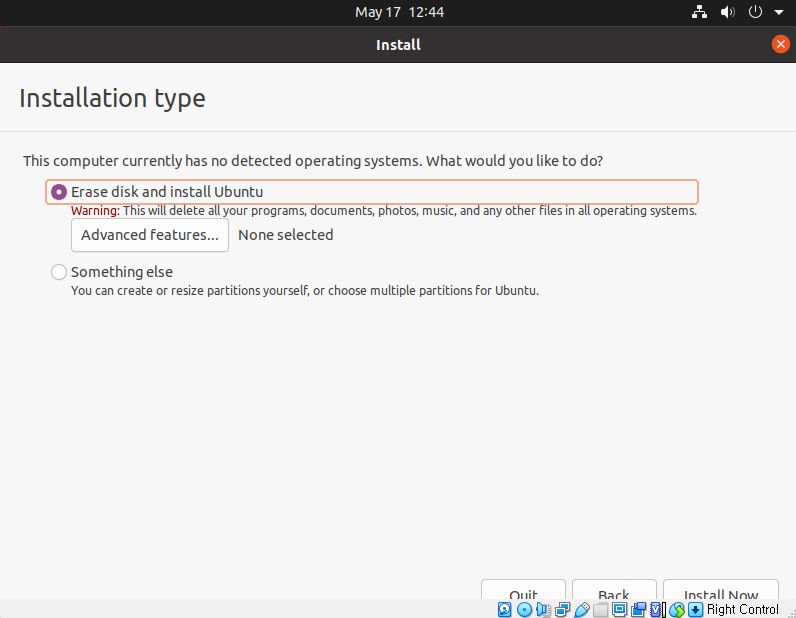Click VirtualBox mouse integration icon
The width and height of the screenshot is (796, 618).
click(x=676, y=609)
